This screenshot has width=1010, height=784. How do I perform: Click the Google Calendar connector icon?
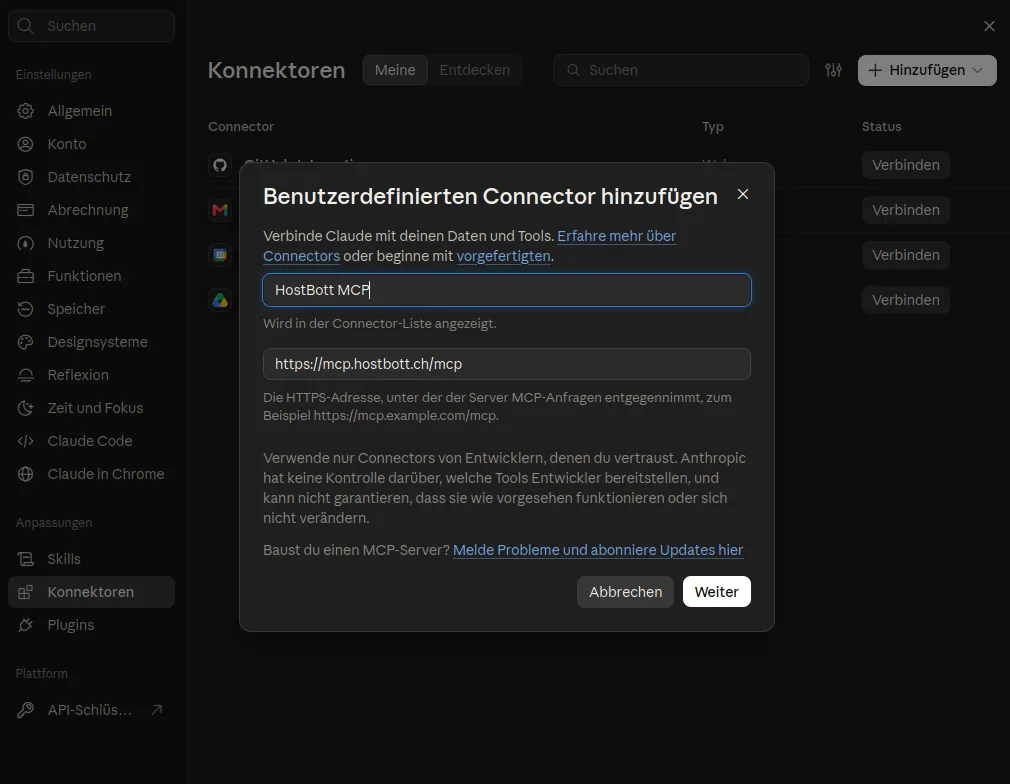[x=220, y=255]
